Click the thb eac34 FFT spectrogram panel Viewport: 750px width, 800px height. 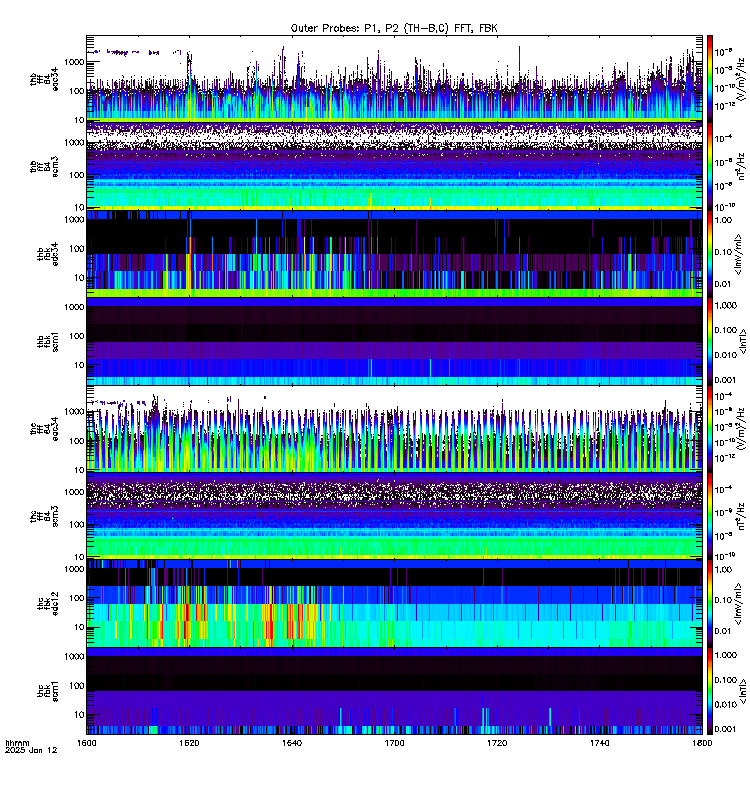pos(394,78)
